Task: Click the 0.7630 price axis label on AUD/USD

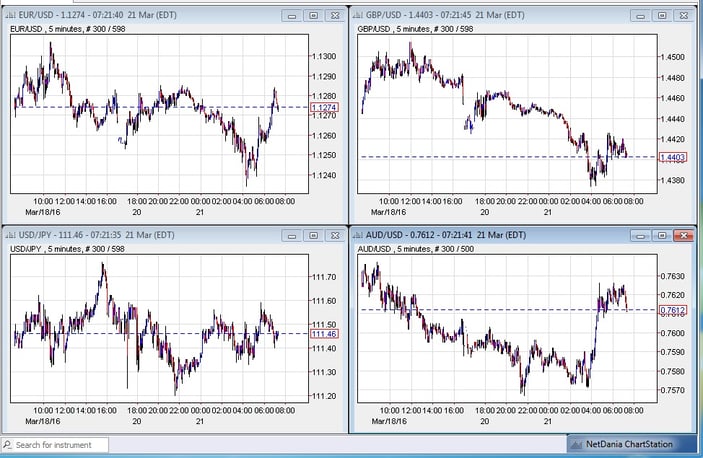Action: point(673,276)
